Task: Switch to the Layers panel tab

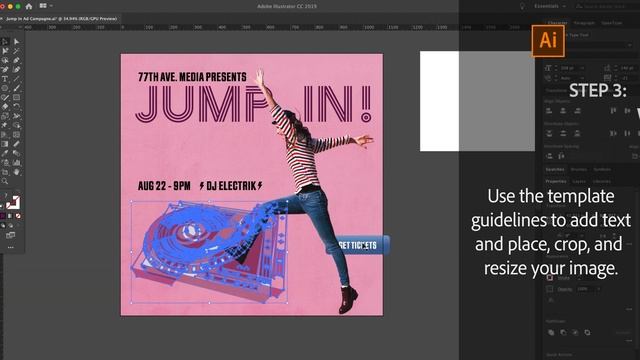Action: (x=579, y=181)
